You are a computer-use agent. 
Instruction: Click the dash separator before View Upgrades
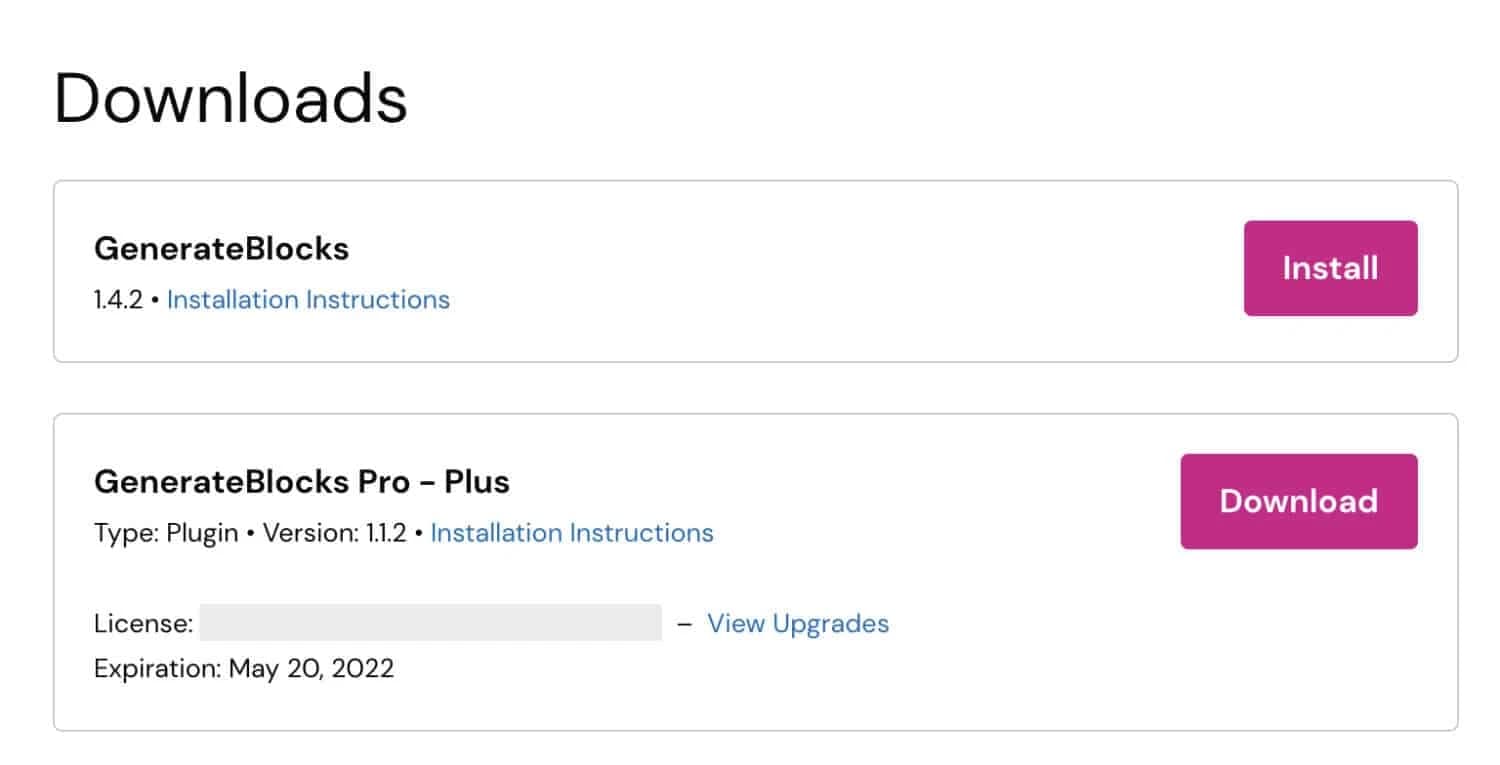(x=685, y=623)
